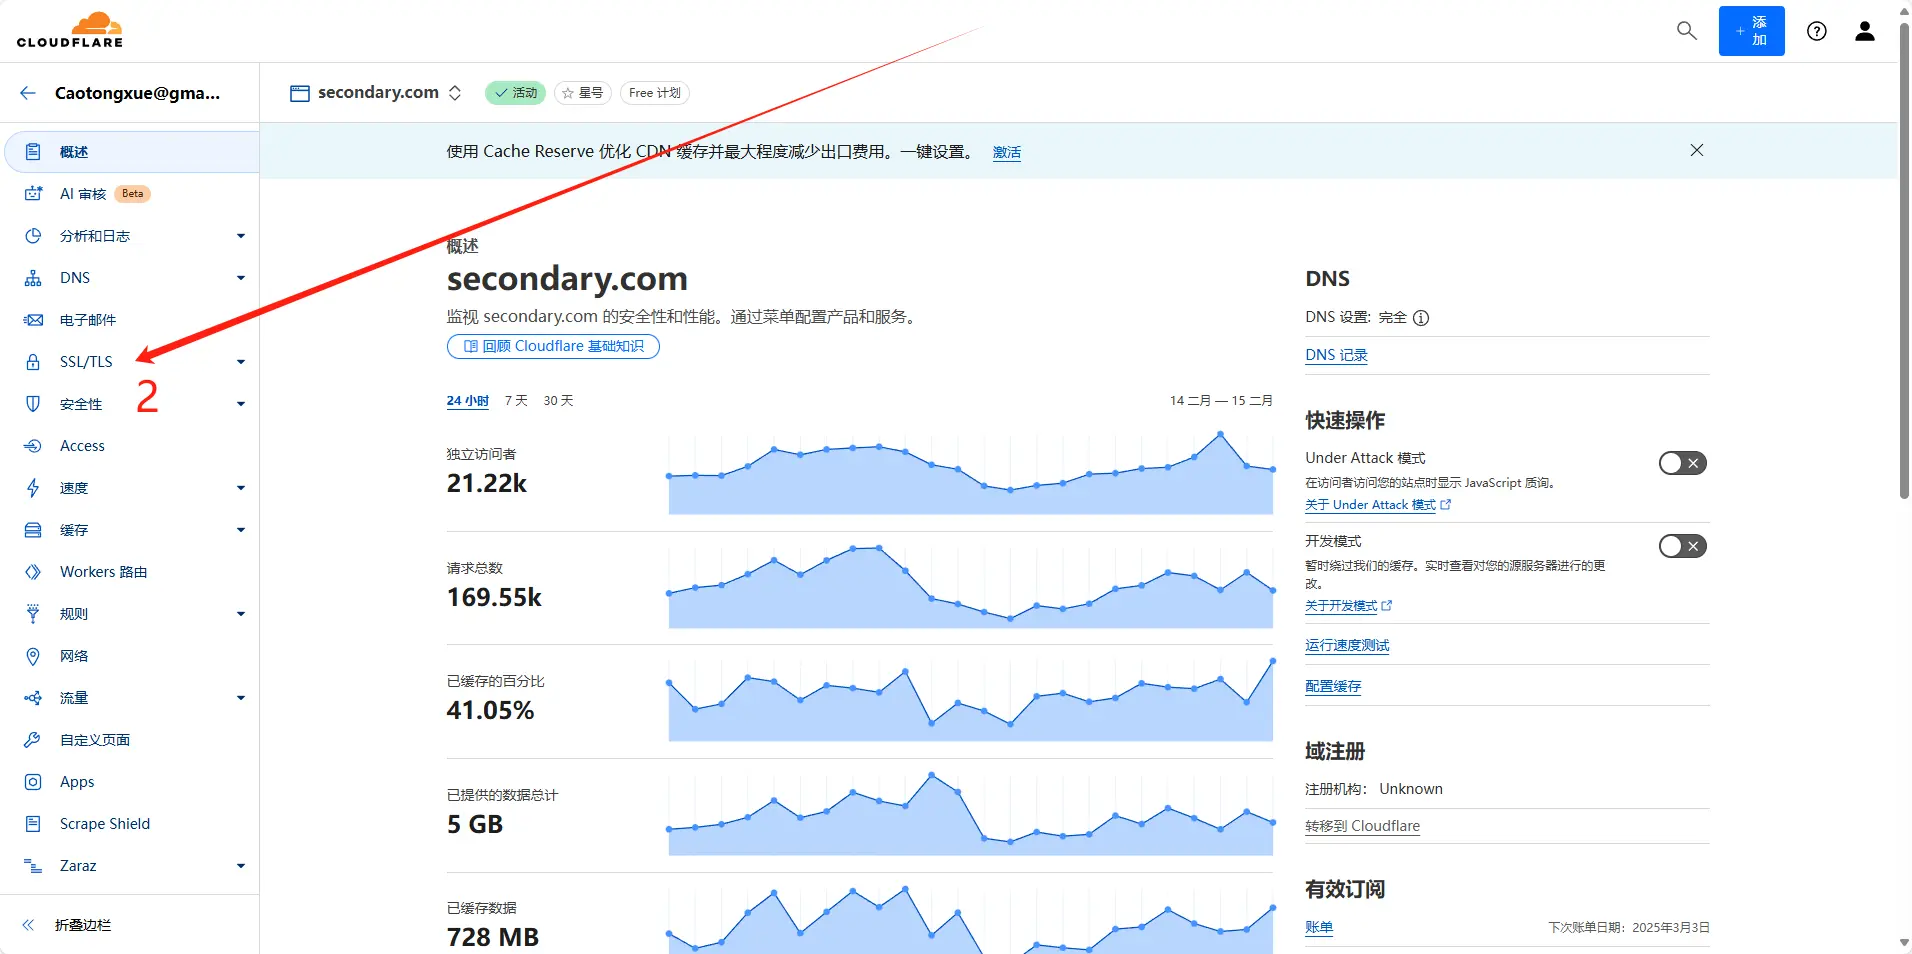1912x954 pixels.
Task: Click the Access sidebar icon
Action: [x=33, y=446]
